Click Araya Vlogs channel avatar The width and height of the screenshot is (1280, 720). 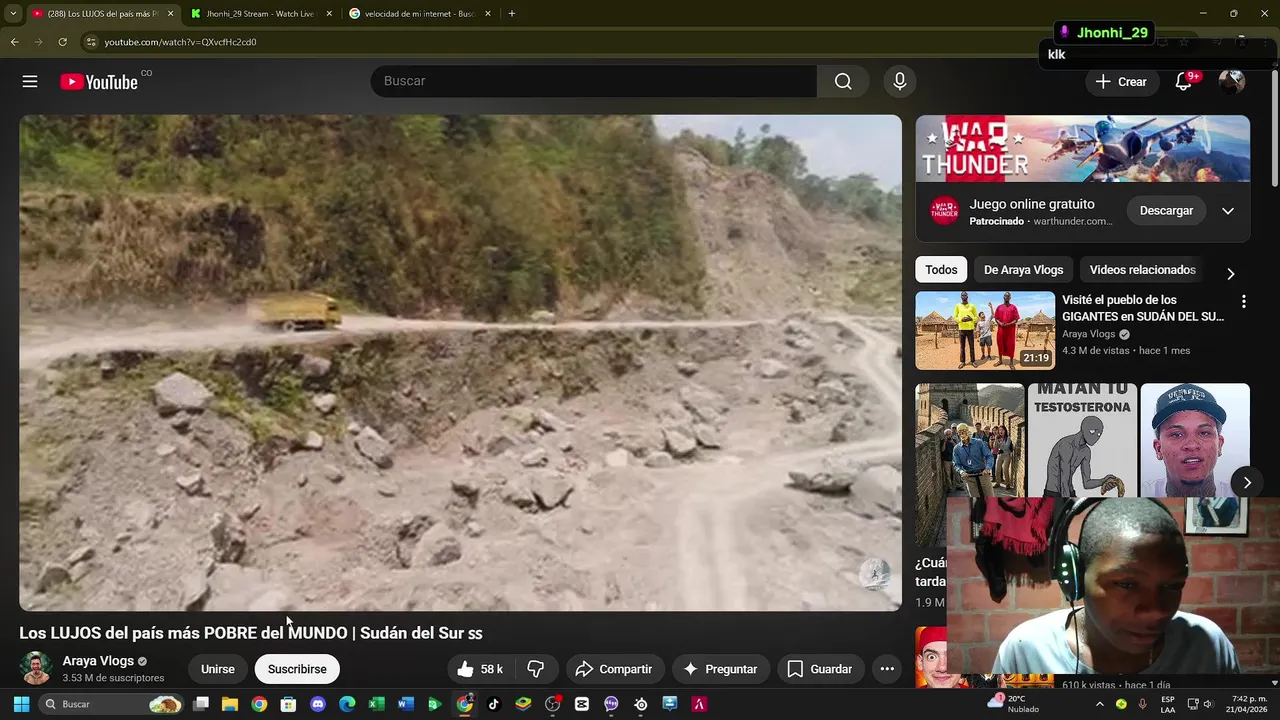36,668
